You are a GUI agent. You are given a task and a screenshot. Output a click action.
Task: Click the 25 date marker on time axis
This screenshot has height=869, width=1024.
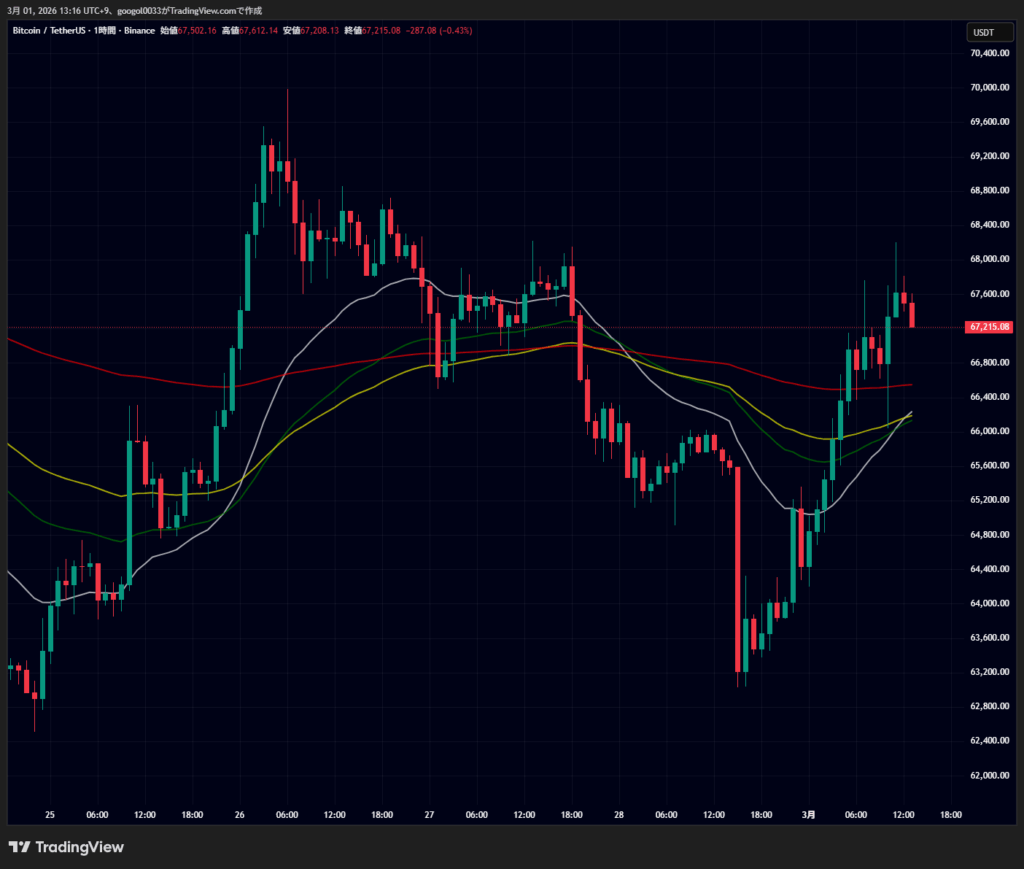(49, 815)
